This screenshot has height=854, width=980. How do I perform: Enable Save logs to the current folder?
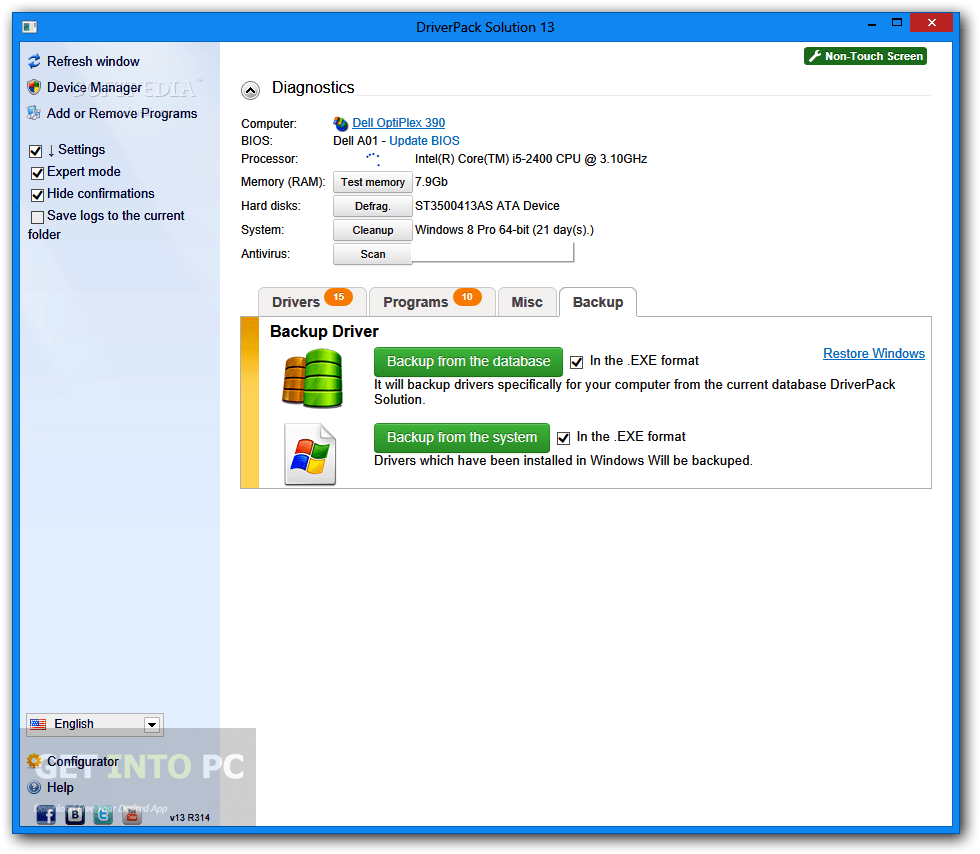coord(37,216)
